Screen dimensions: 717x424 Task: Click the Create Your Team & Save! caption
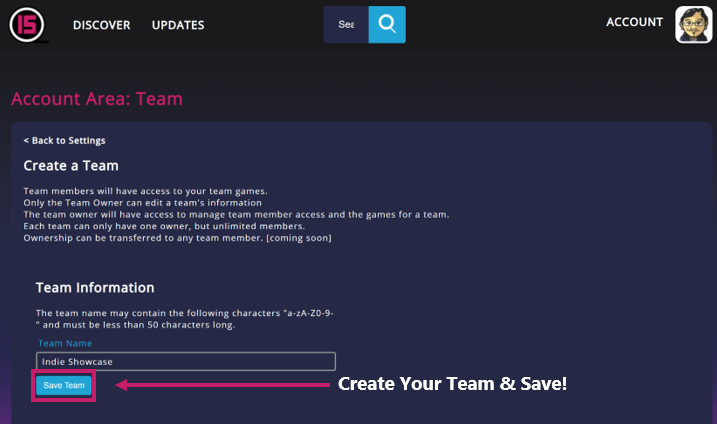452,384
